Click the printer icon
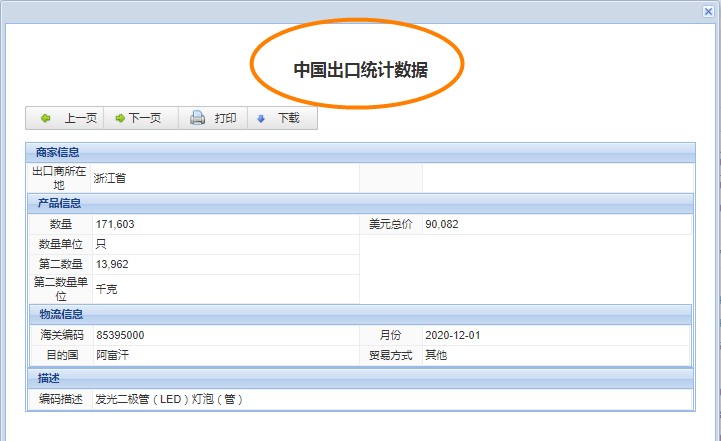721x441 pixels. (x=198, y=118)
